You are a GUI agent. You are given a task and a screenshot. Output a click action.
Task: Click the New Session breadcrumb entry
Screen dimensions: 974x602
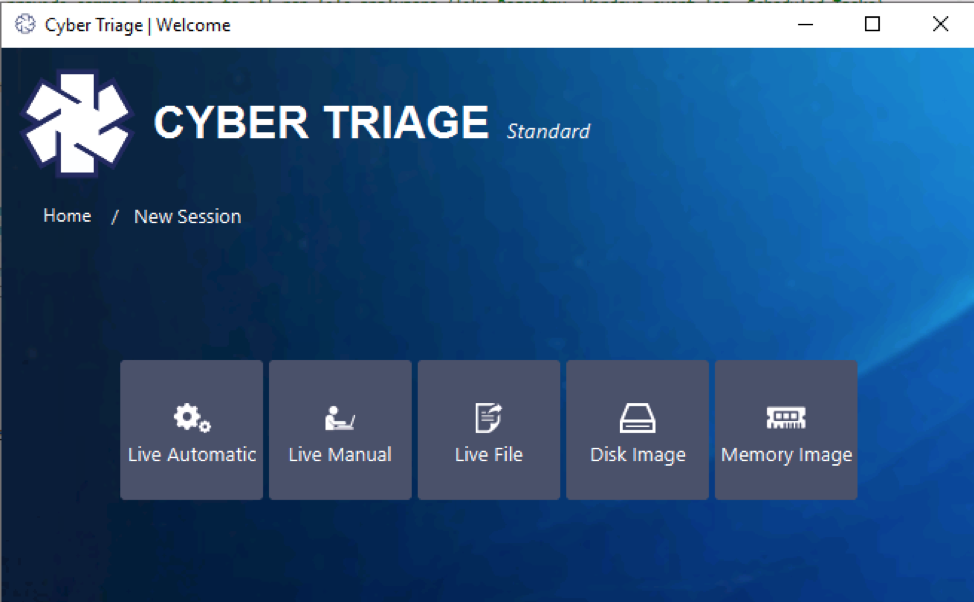pos(187,216)
